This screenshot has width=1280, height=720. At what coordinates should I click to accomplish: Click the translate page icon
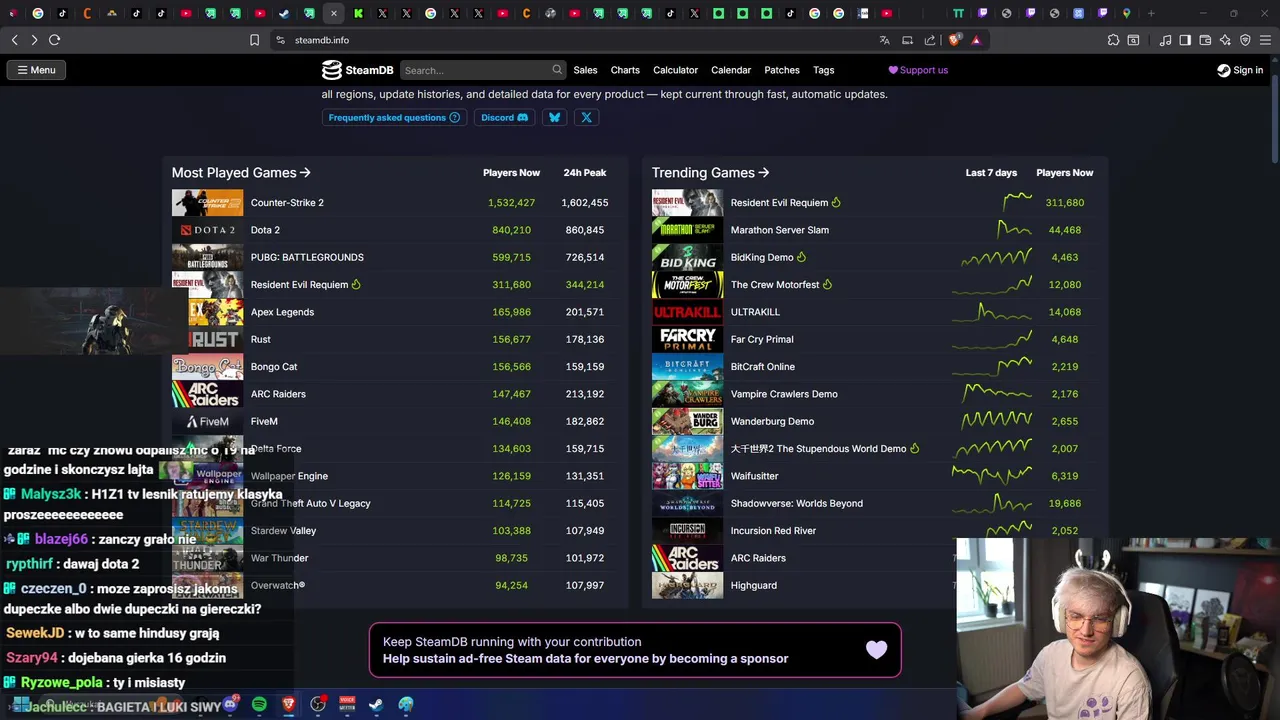[x=884, y=40]
